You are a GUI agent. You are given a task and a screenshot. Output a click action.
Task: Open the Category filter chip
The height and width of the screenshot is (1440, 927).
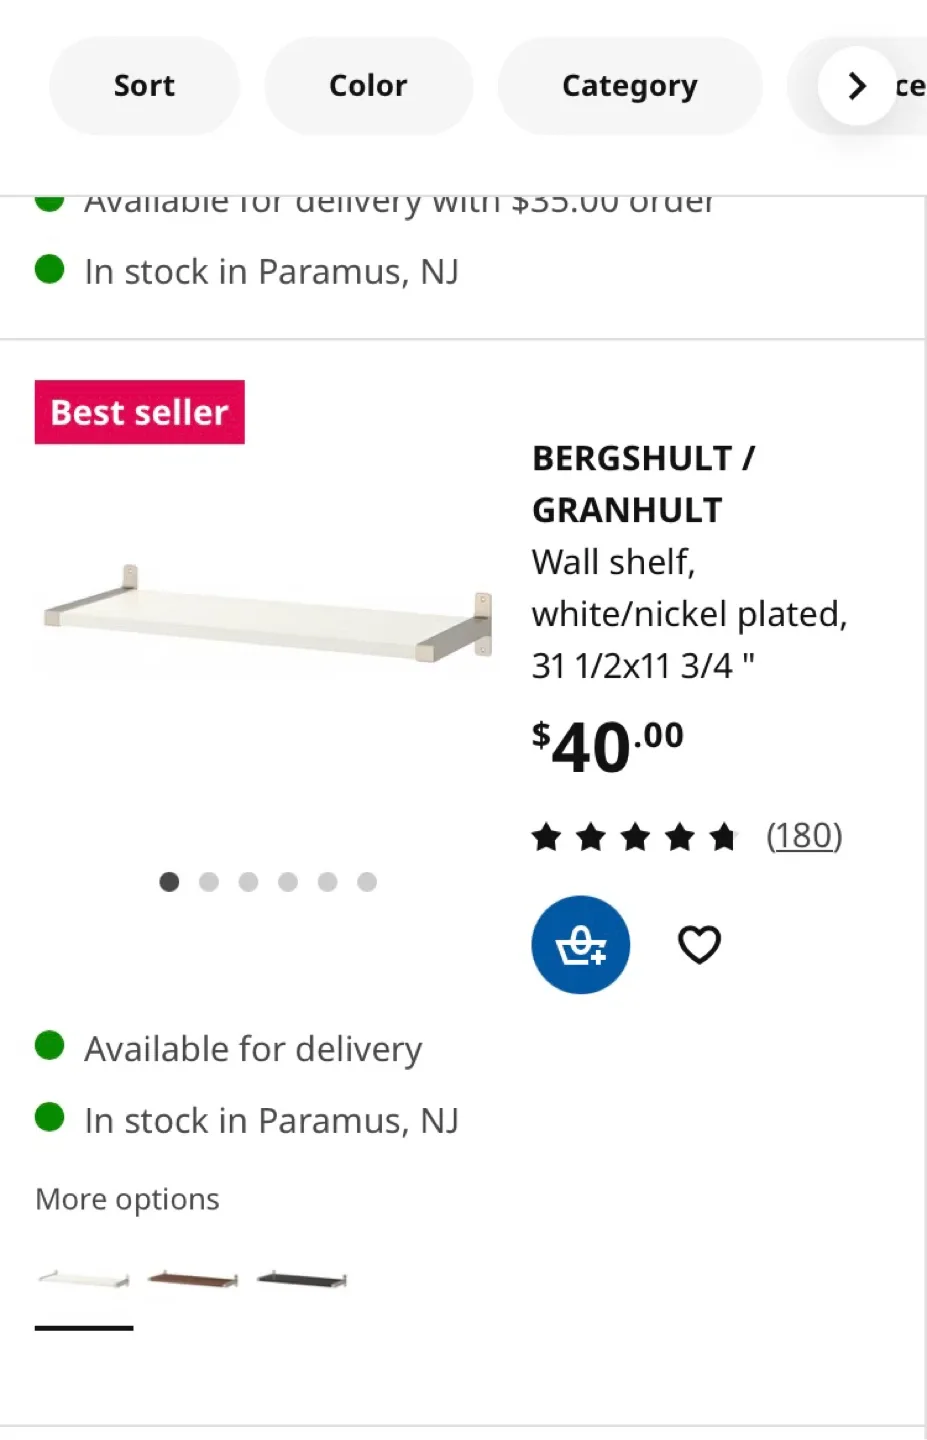click(x=629, y=86)
